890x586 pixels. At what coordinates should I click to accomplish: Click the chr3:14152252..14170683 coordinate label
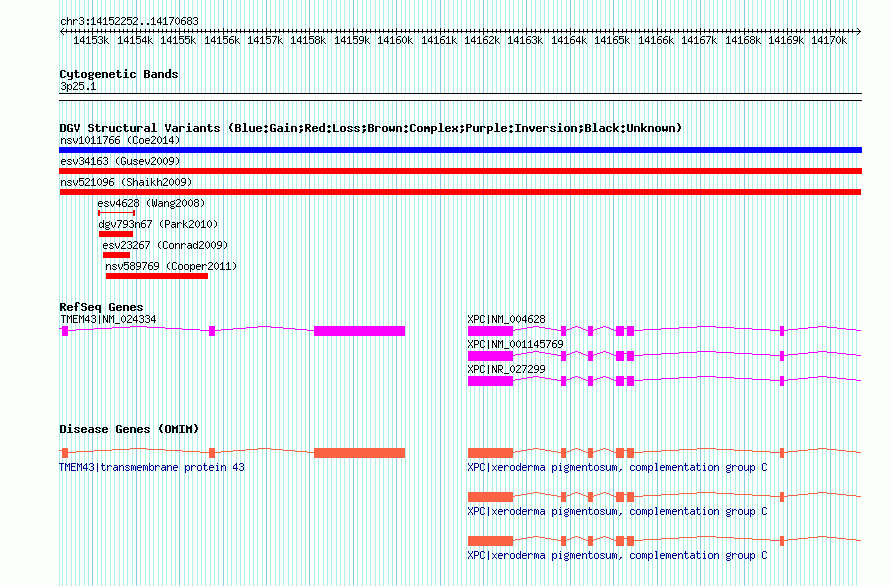click(129, 21)
